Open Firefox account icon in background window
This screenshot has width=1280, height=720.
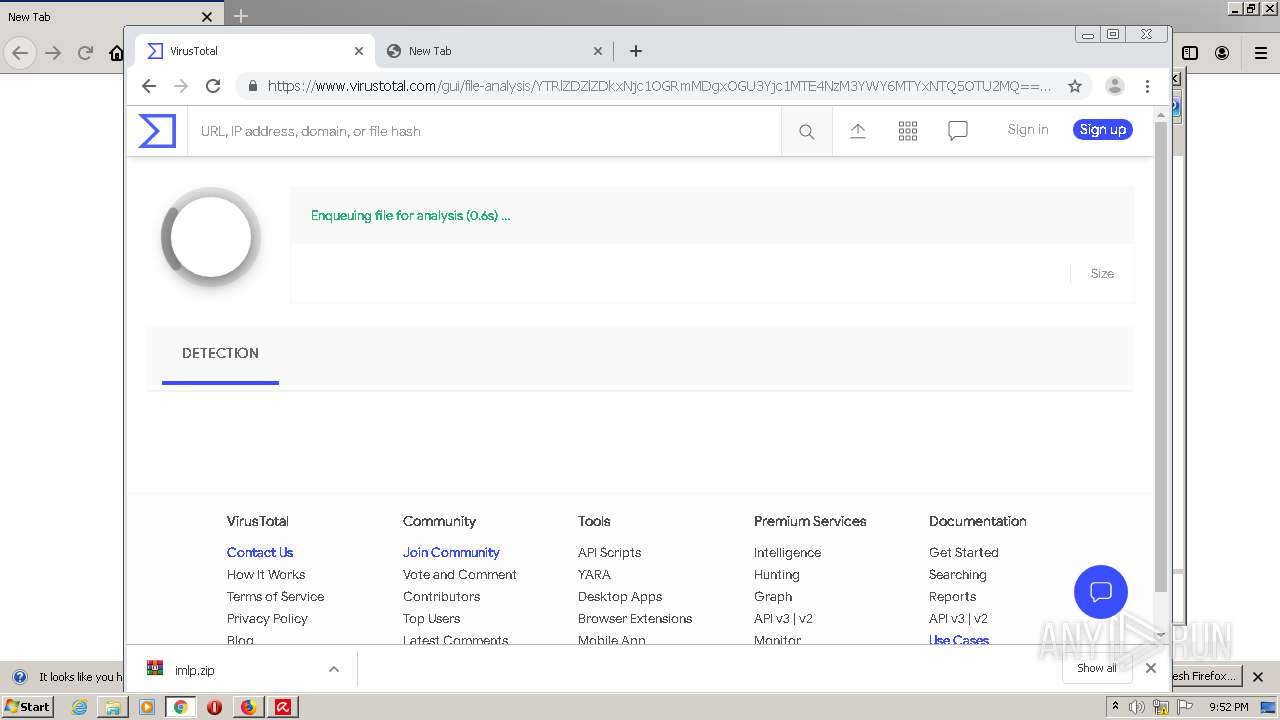[1222, 53]
